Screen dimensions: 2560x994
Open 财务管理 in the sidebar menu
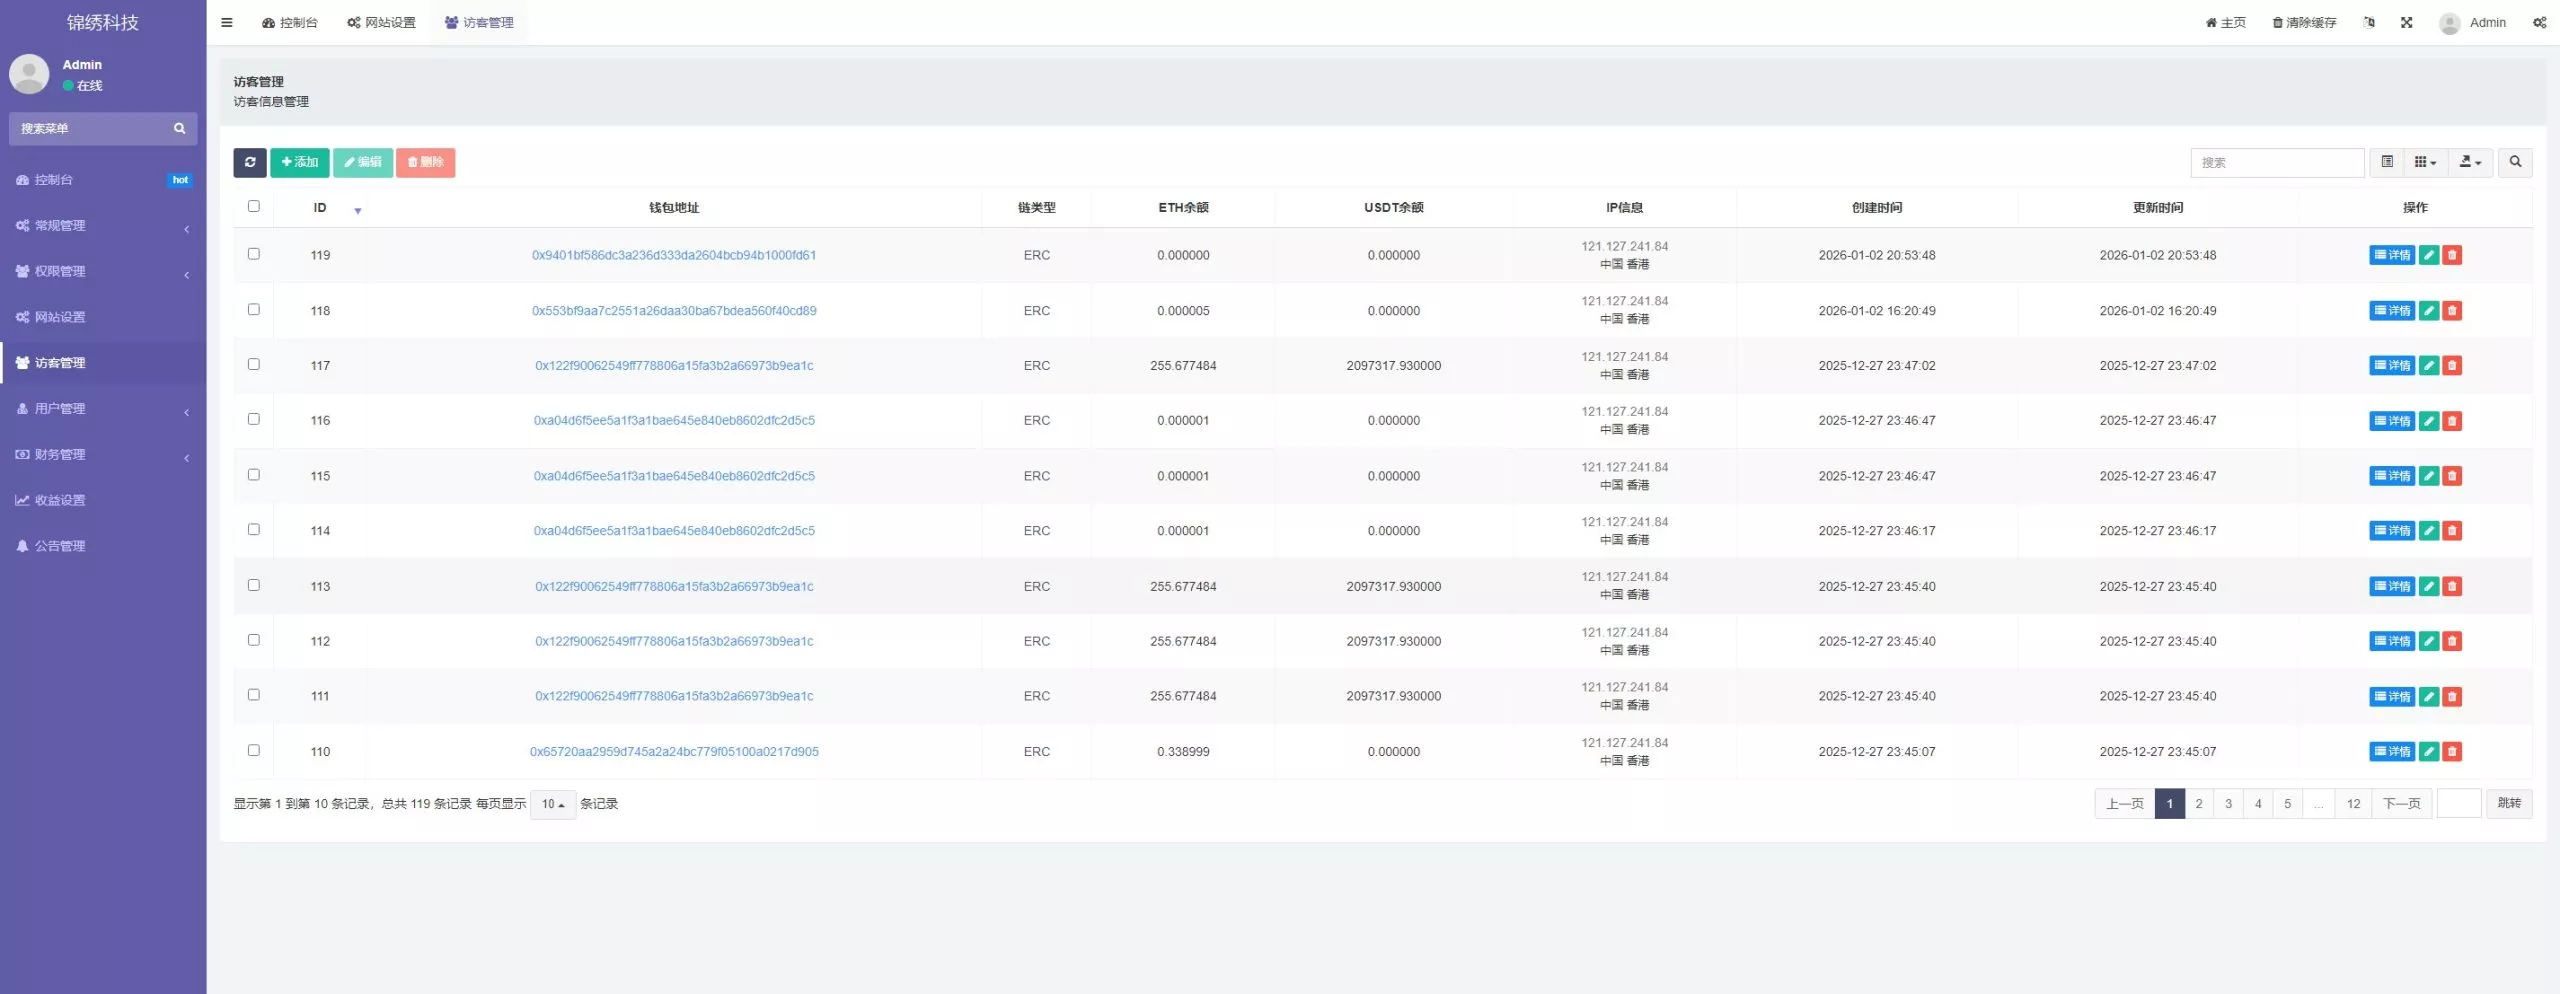coord(60,454)
